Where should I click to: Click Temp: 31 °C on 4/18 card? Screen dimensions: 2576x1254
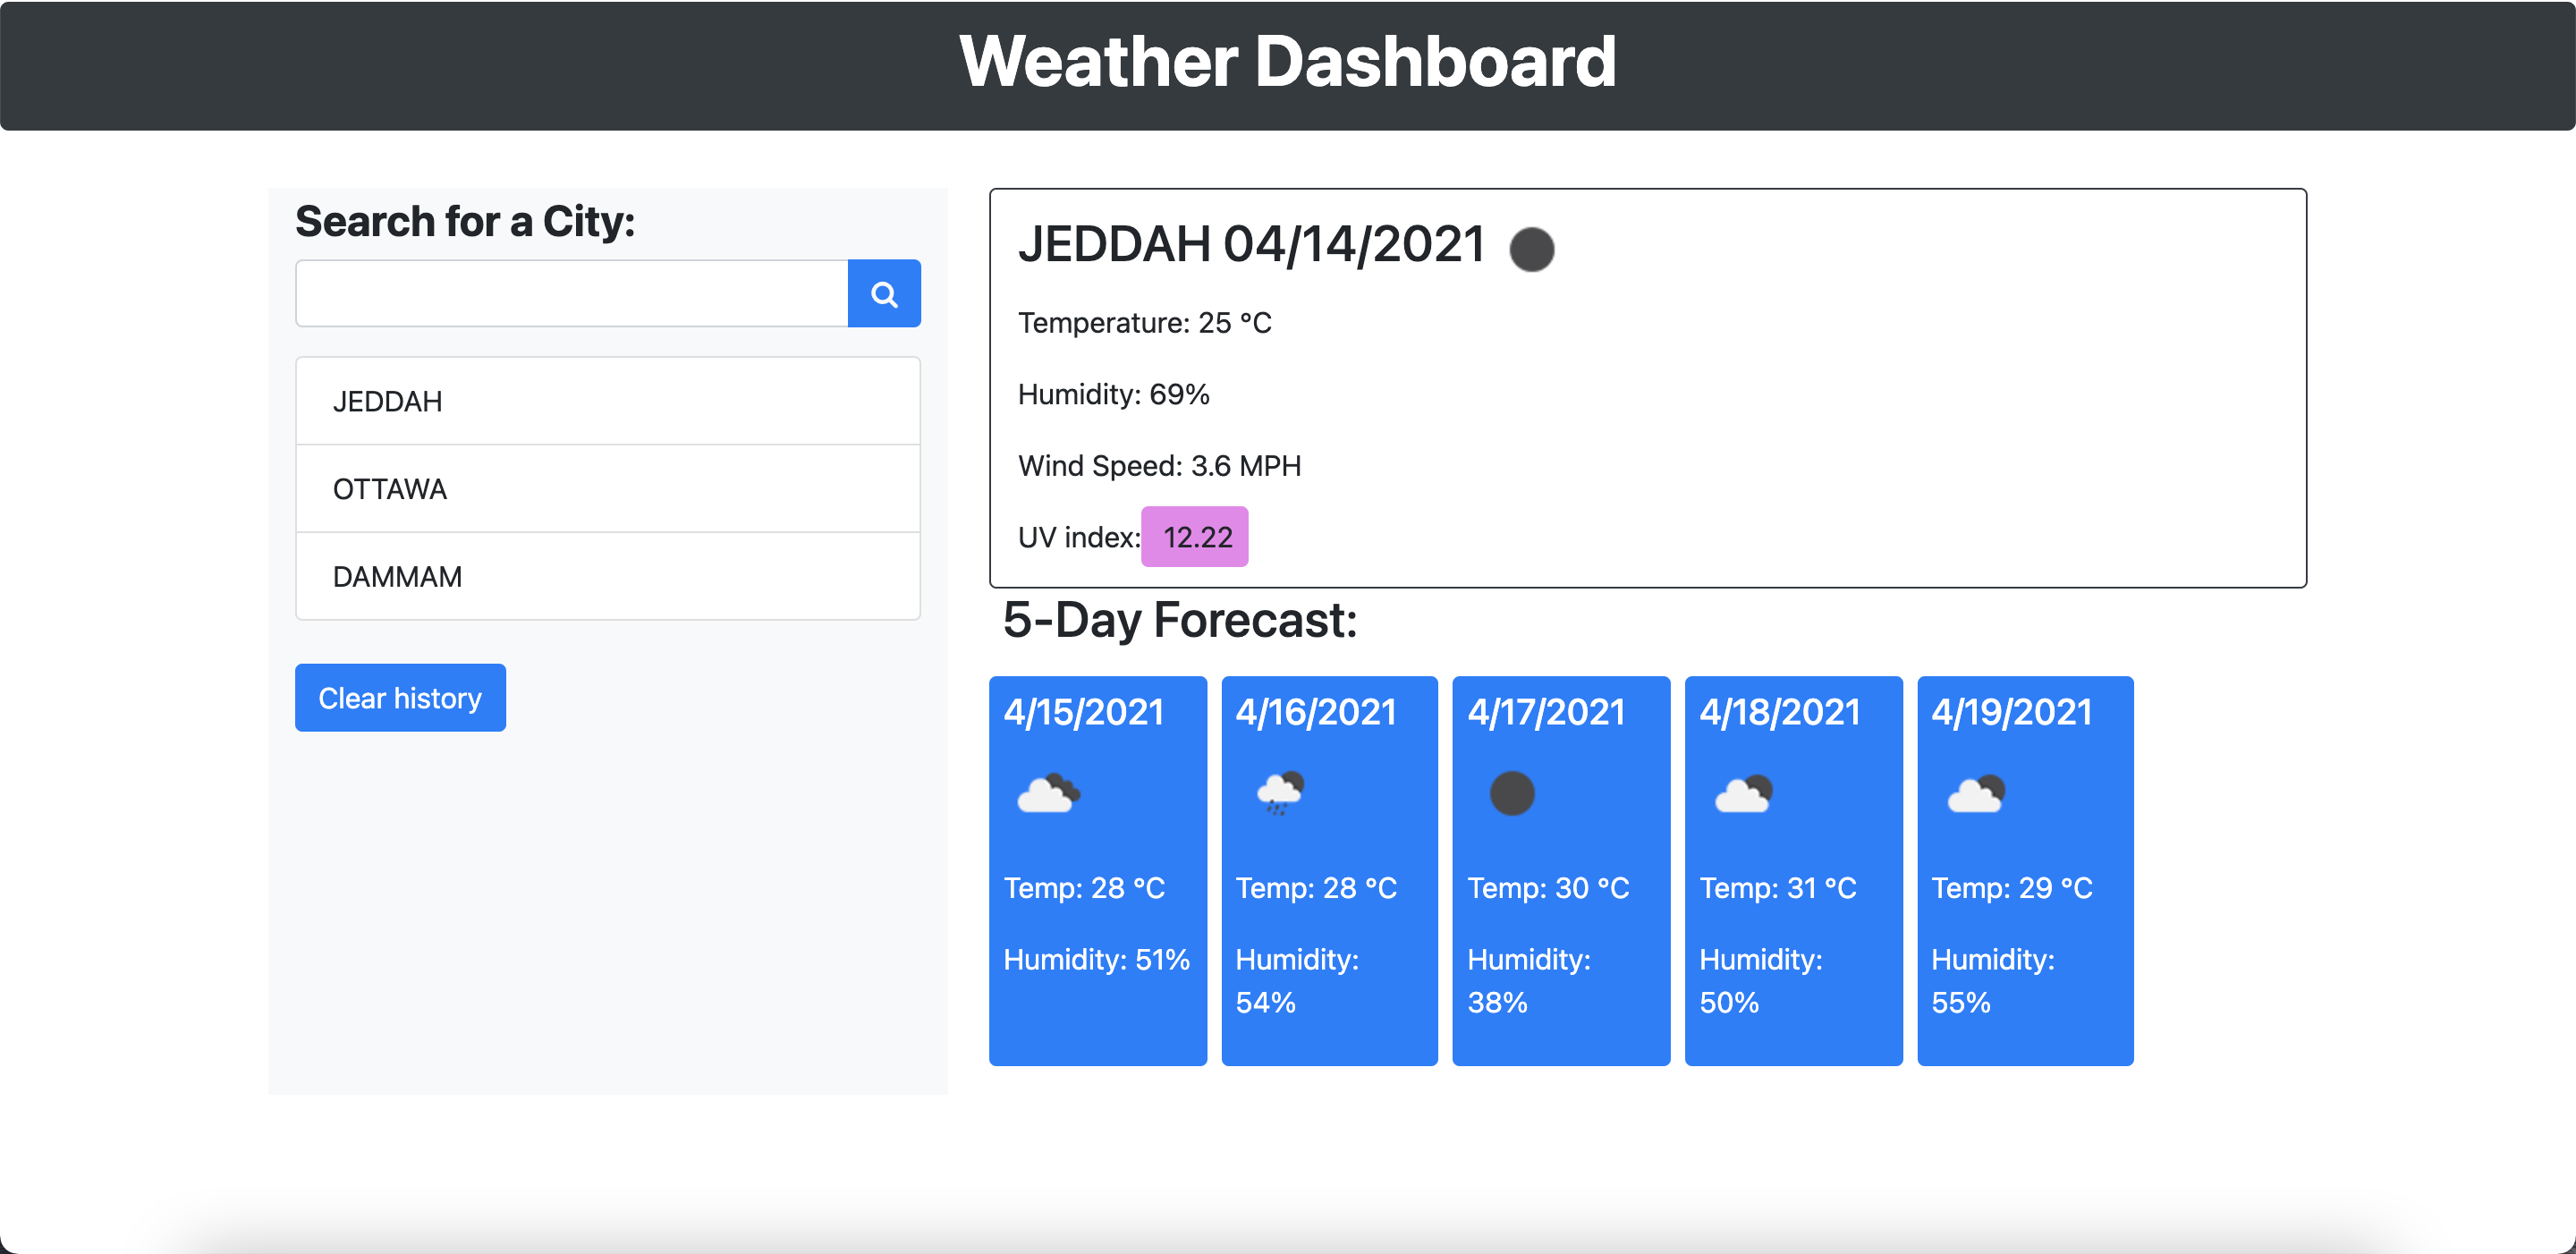(1777, 888)
